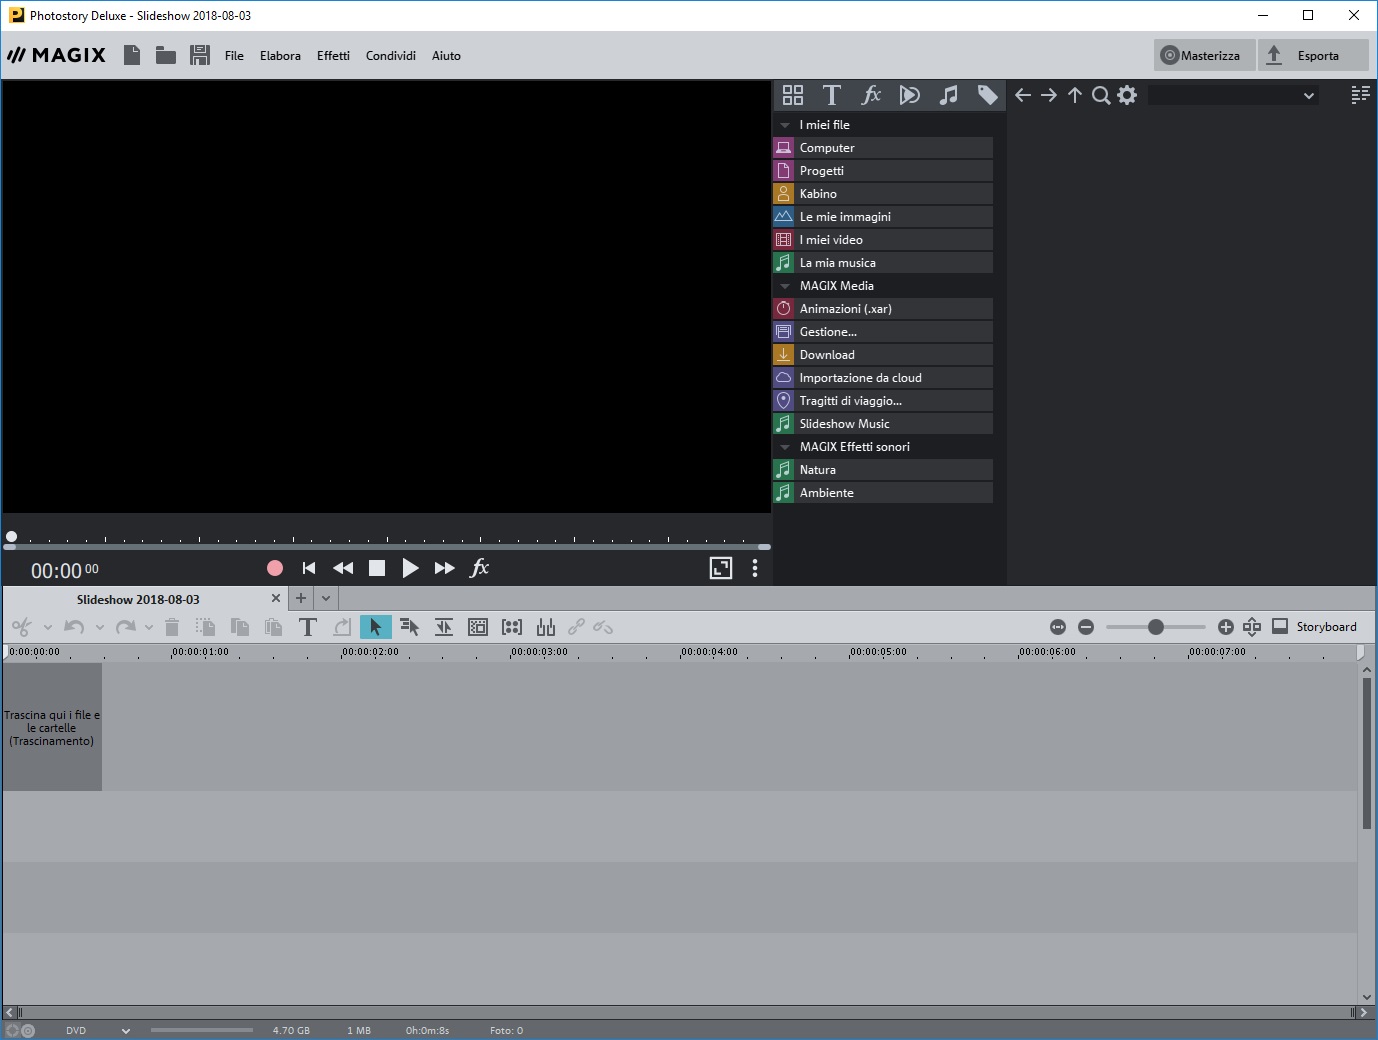The height and width of the screenshot is (1040, 1378).
Task: Open the File menu
Action: [234, 56]
